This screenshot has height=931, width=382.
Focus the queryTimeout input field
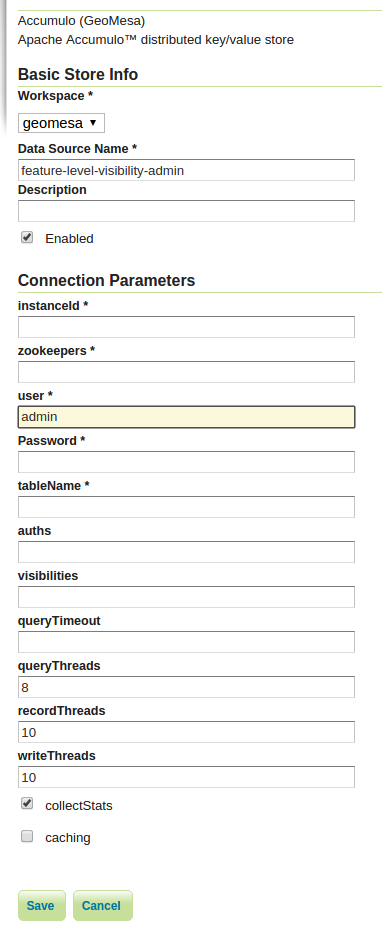[187, 642]
